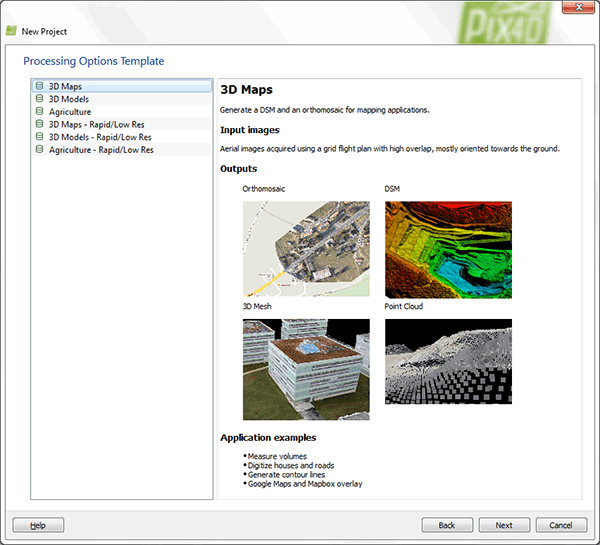Click the database icon beside 3D Models
600x545 pixels.
[40, 99]
